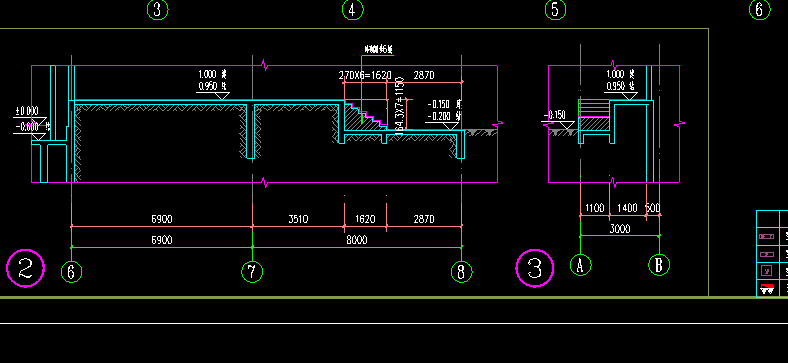The image size is (788, 363).
Task: Click top grid bubble 5
Action: tap(555, 10)
